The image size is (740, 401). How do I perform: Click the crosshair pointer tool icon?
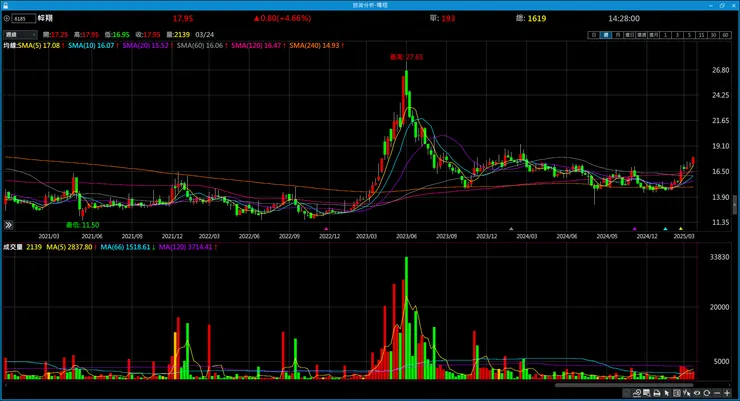point(687,393)
